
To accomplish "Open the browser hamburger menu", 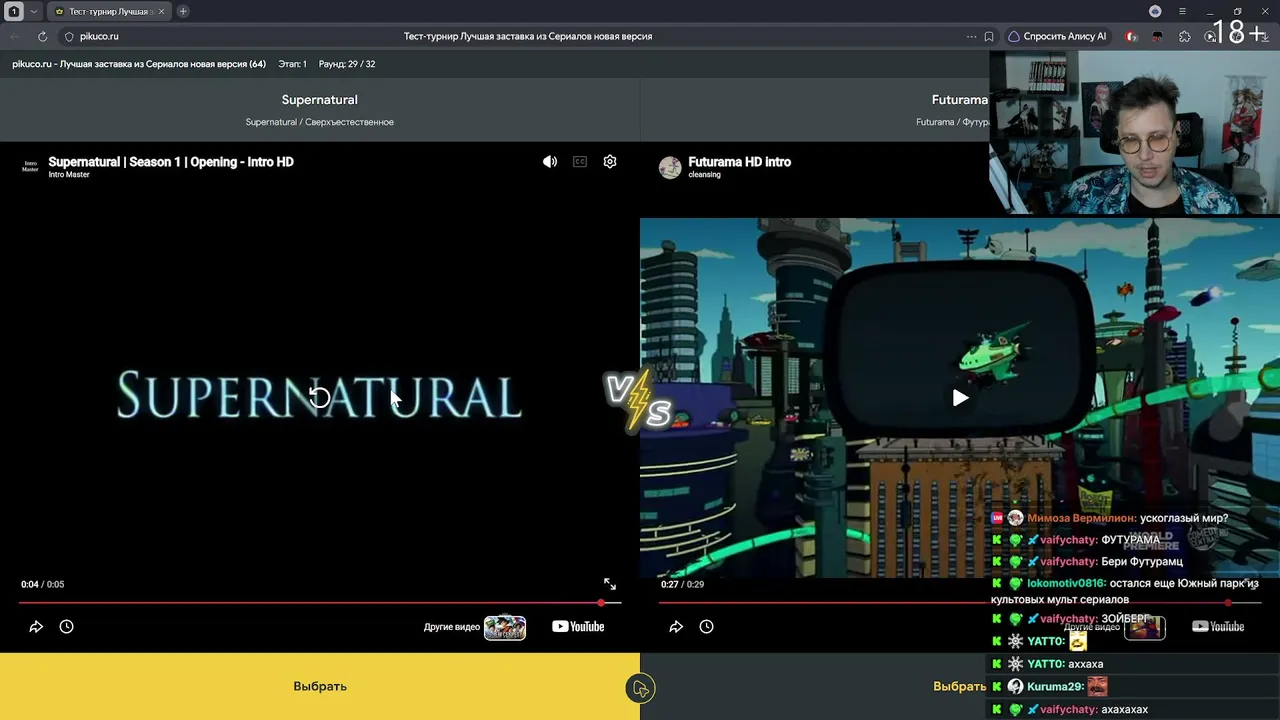I will coord(1182,11).
